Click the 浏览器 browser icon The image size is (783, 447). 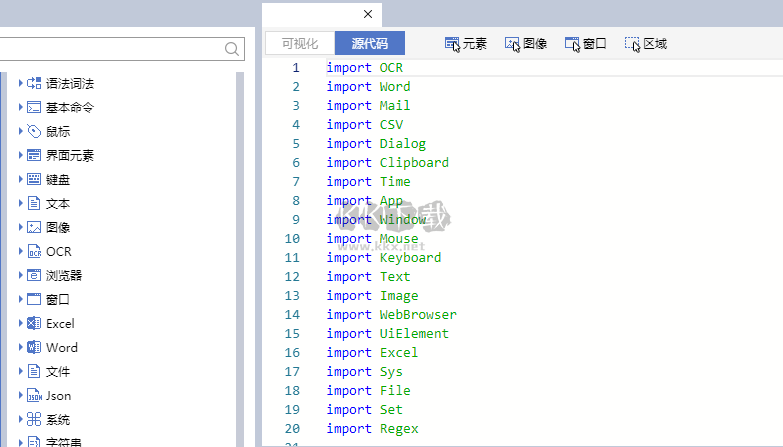pyautogui.click(x=34, y=275)
